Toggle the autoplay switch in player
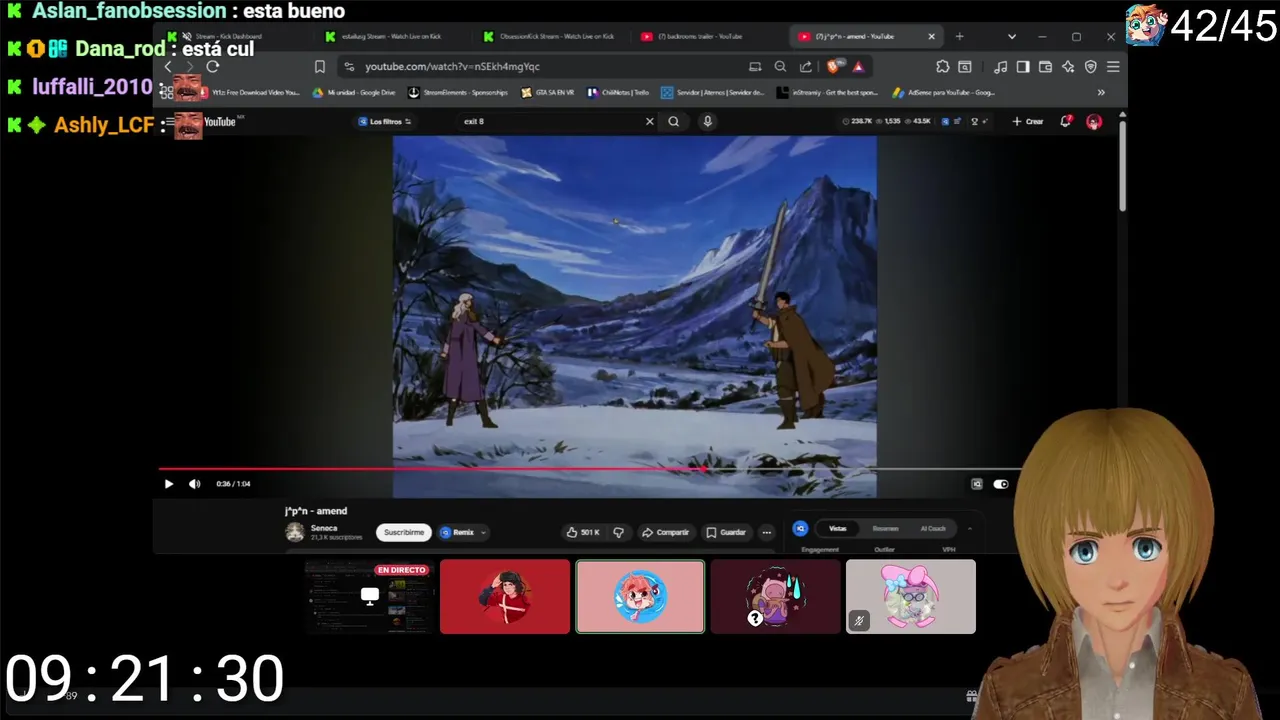 [x=1000, y=484]
